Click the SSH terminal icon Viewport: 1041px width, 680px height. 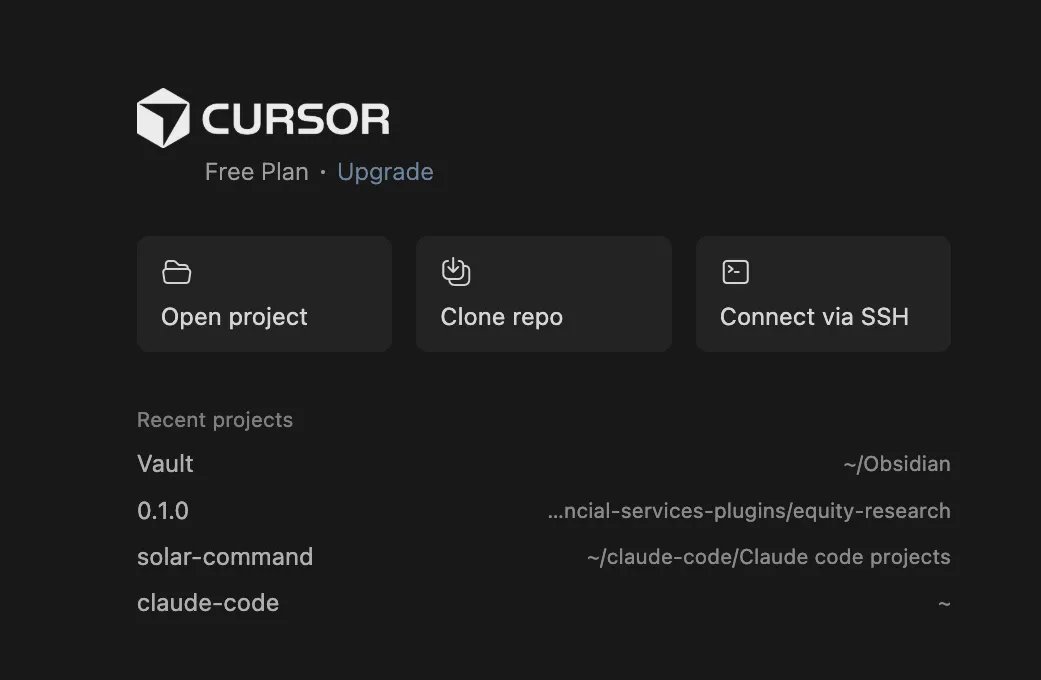click(x=736, y=272)
